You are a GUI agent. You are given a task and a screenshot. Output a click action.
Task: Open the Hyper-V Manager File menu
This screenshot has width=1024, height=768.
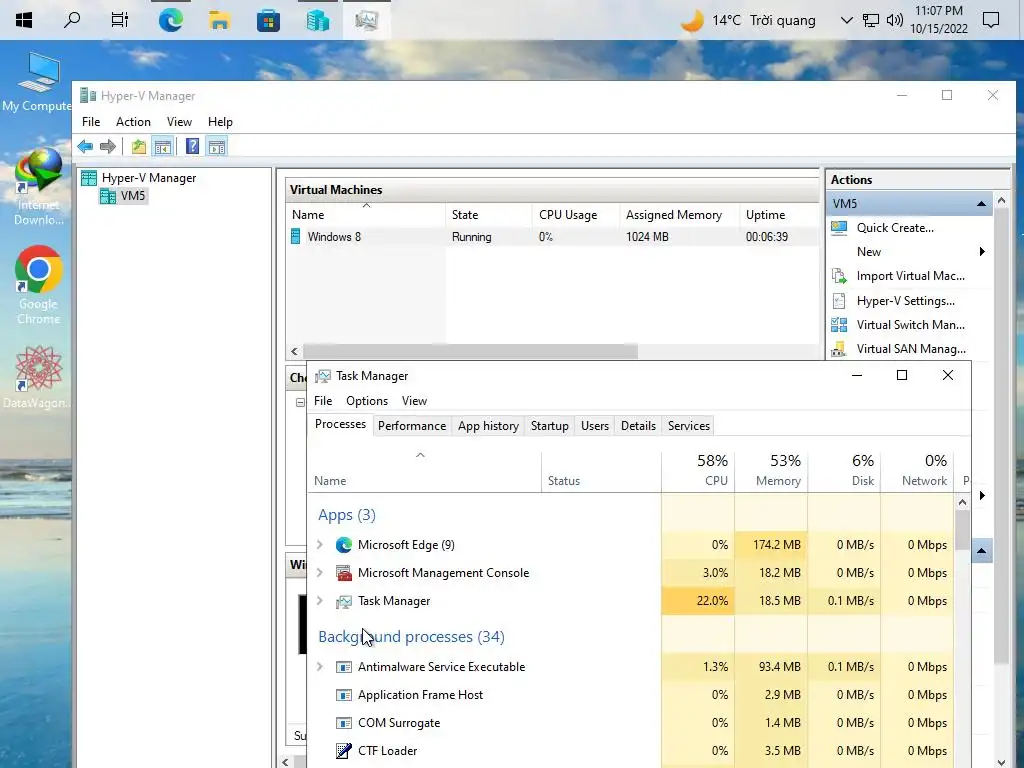pos(91,121)
